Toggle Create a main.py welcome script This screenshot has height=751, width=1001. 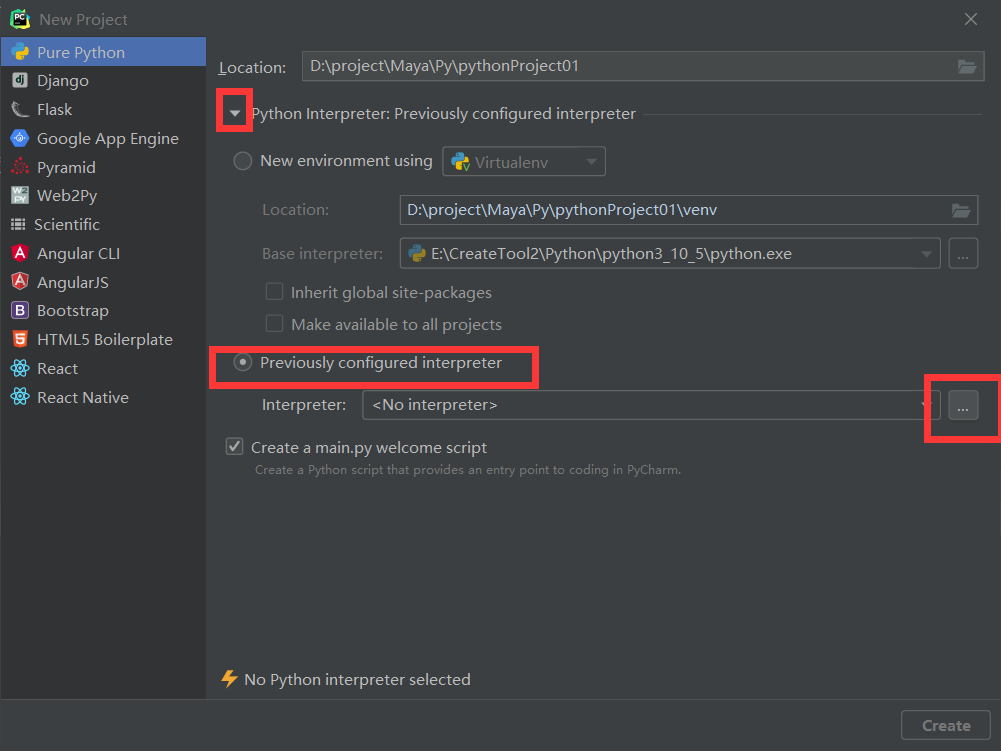(x=235, y=447)
